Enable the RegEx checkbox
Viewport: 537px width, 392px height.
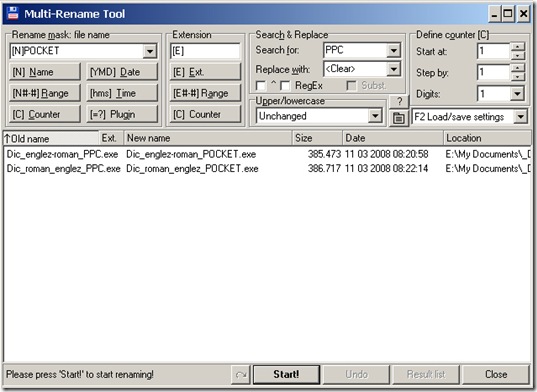click(x=285, y=86)
